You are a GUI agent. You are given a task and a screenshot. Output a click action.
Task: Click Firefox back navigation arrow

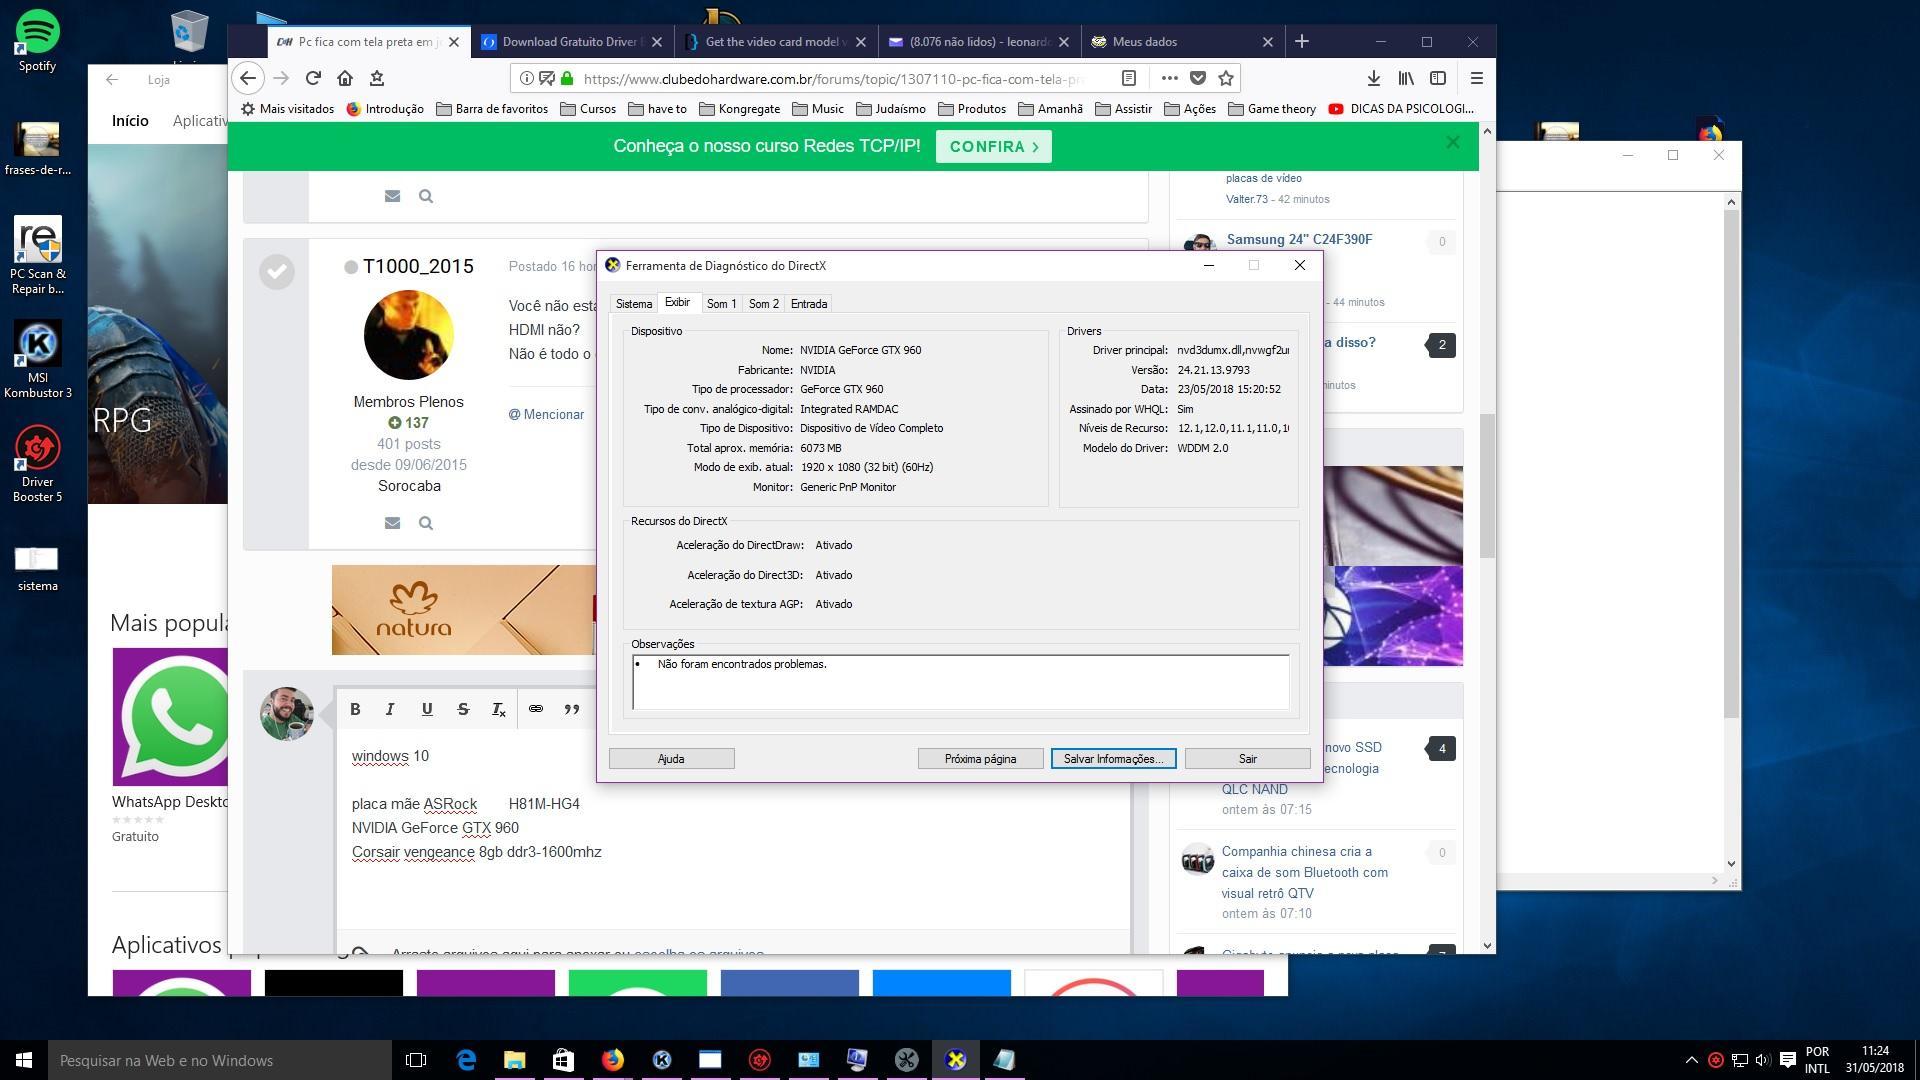tap(248, 78)
